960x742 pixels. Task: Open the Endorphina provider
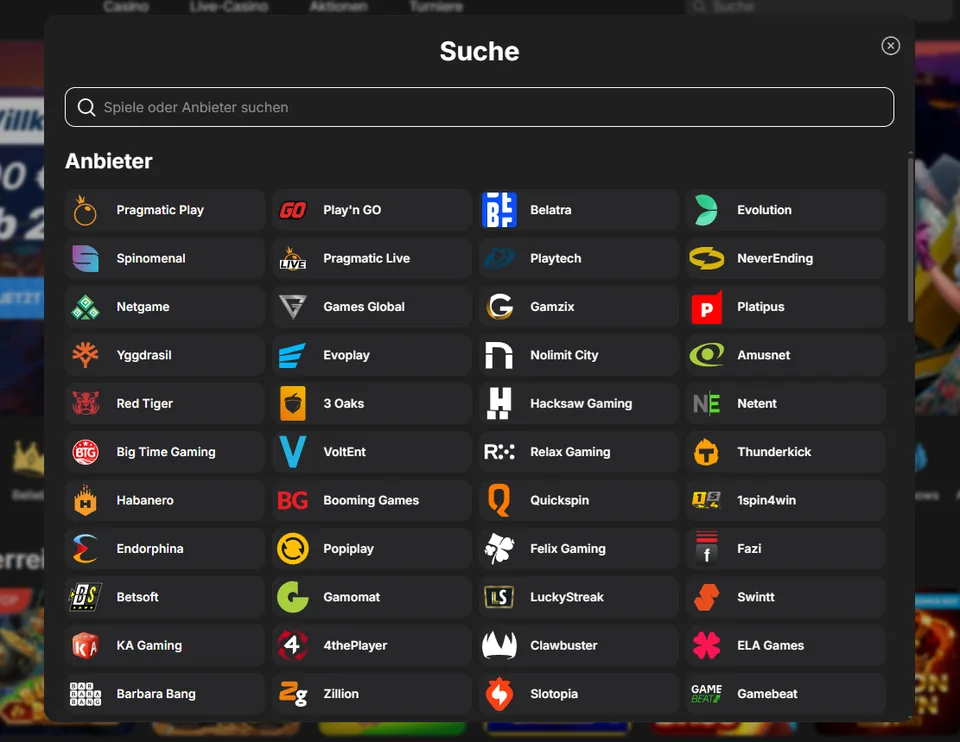click(165, 549)
